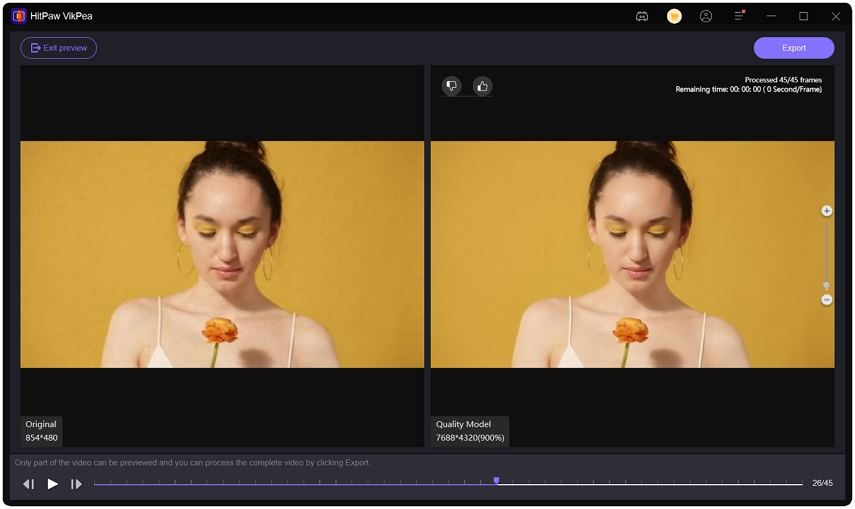Click the unplayed portion of timeline

pos(651,484)
